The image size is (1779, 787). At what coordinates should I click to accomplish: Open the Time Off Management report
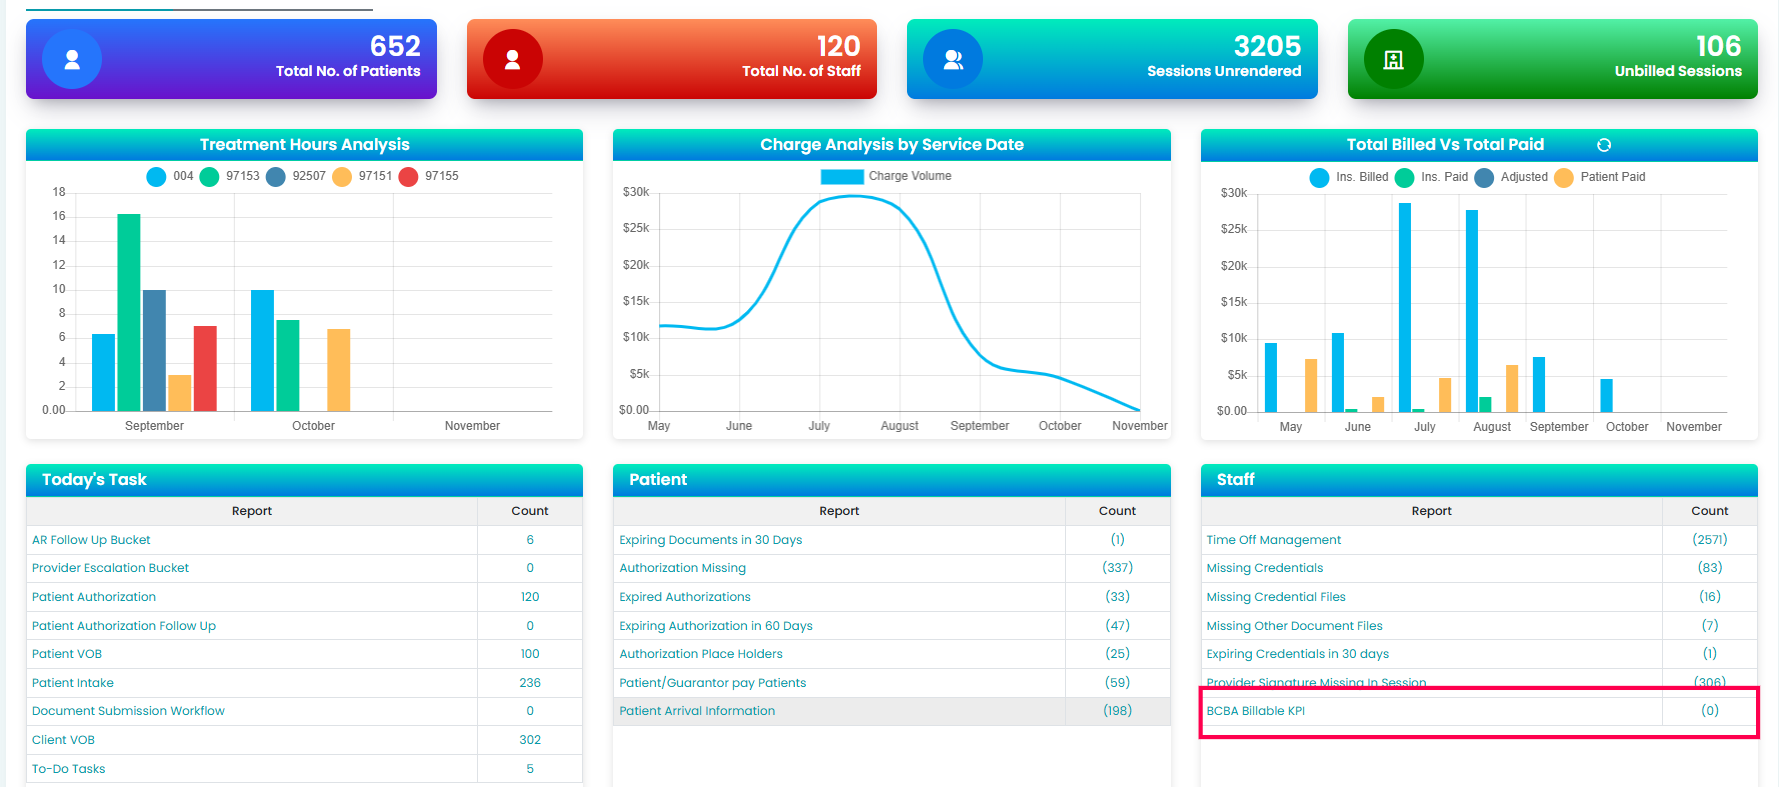click(x=1274, y=540)
